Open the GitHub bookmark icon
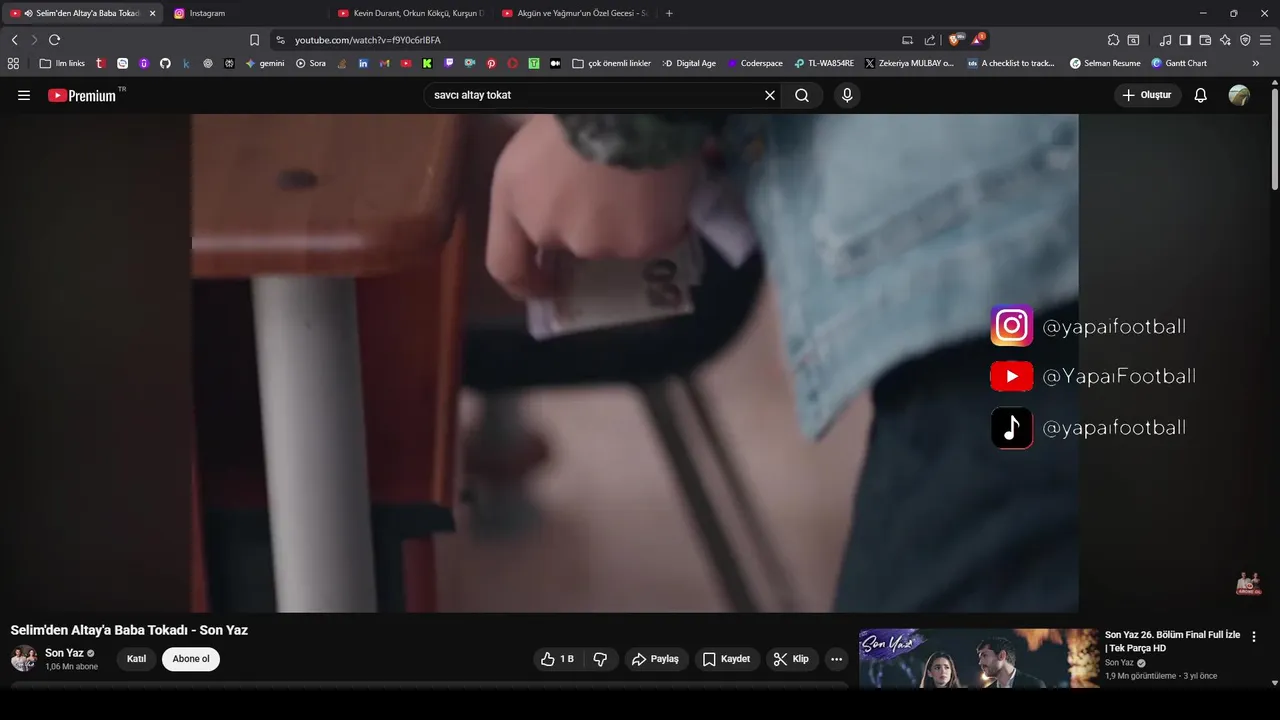This screenshot has height=720, width=1280. point(165,63)
